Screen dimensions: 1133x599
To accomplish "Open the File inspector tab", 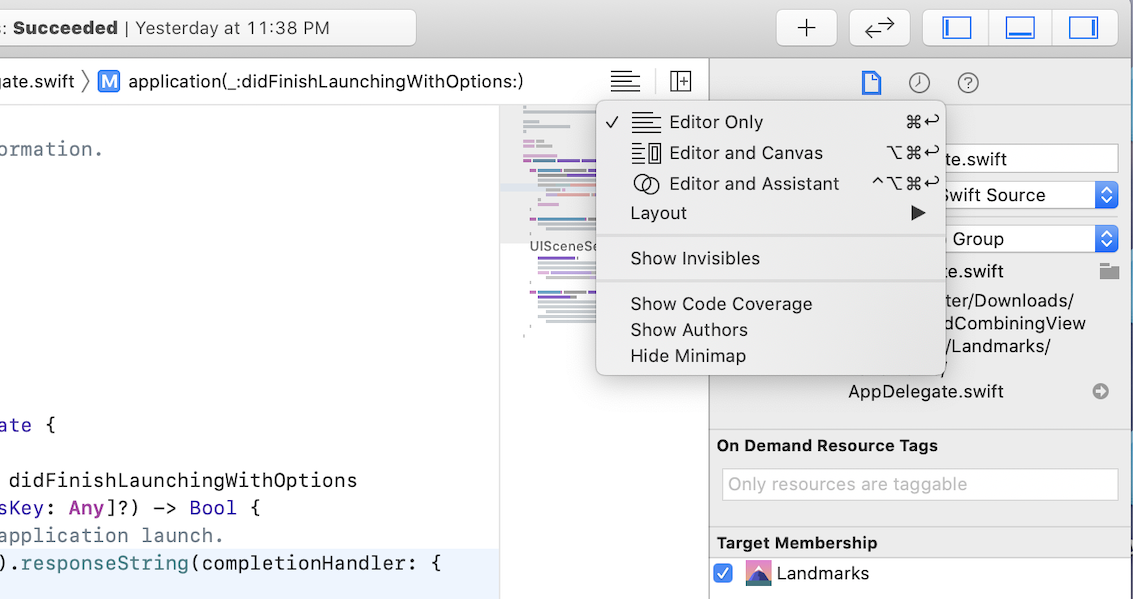I will click(871, 83).
